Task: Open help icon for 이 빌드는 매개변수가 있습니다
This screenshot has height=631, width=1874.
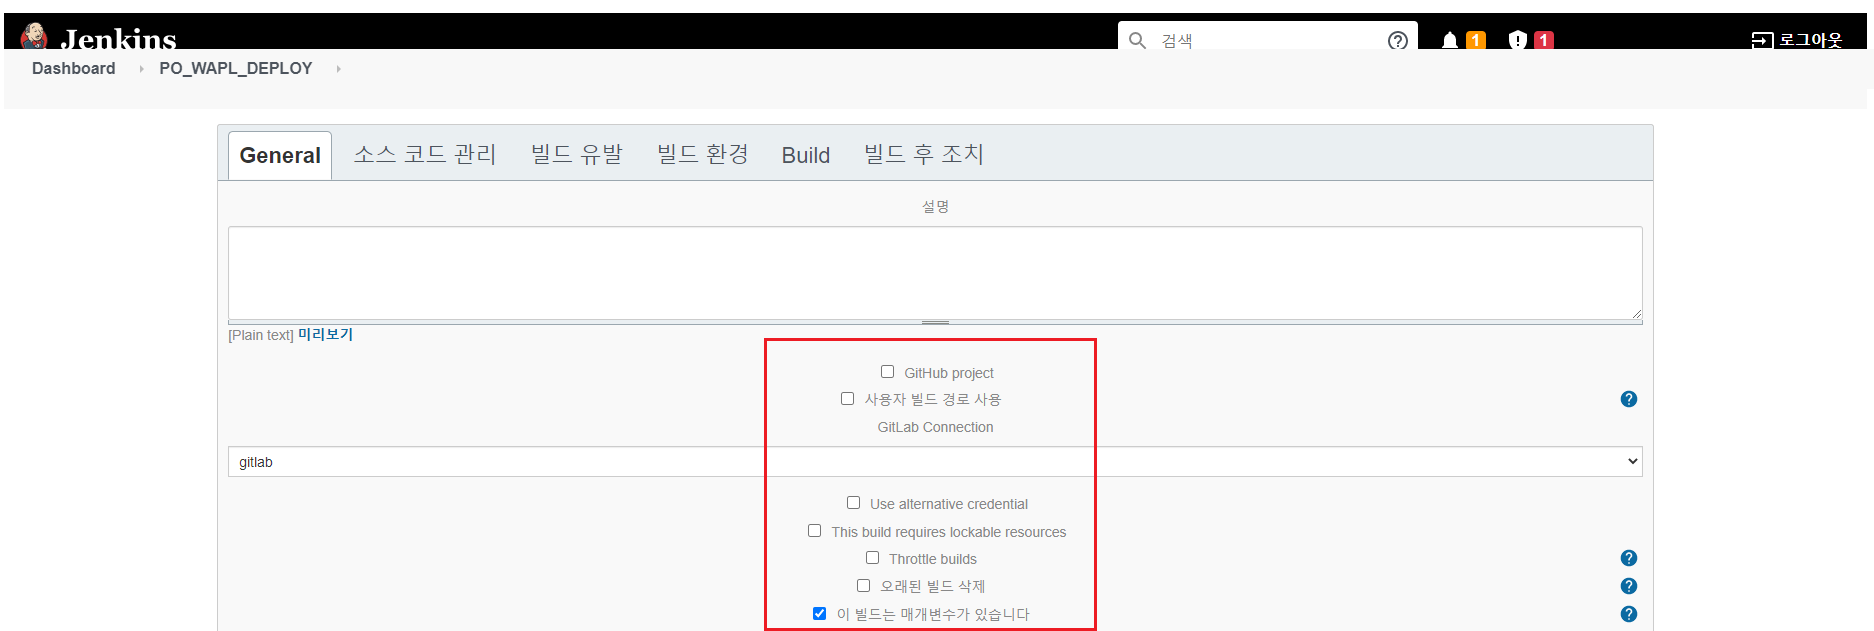Action: pos(1629,614)
